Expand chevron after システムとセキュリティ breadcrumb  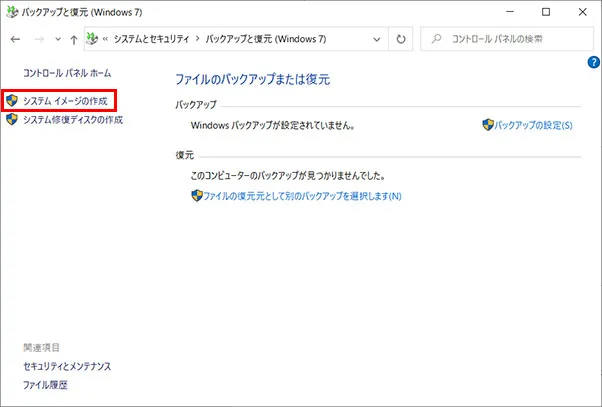pos(197,39)
